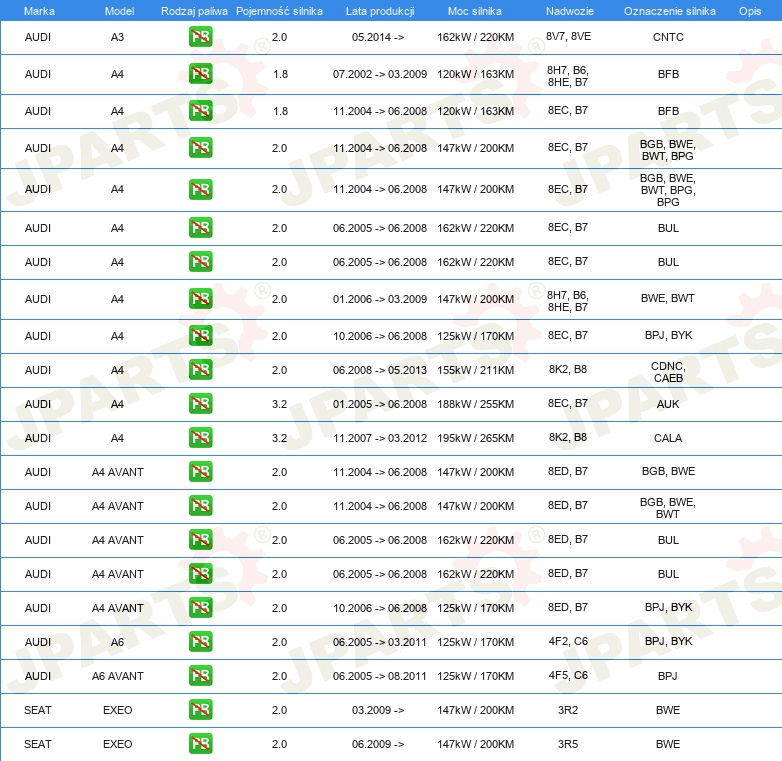
Task: Select the Nadwozie column header
Action: click(570, 11)
